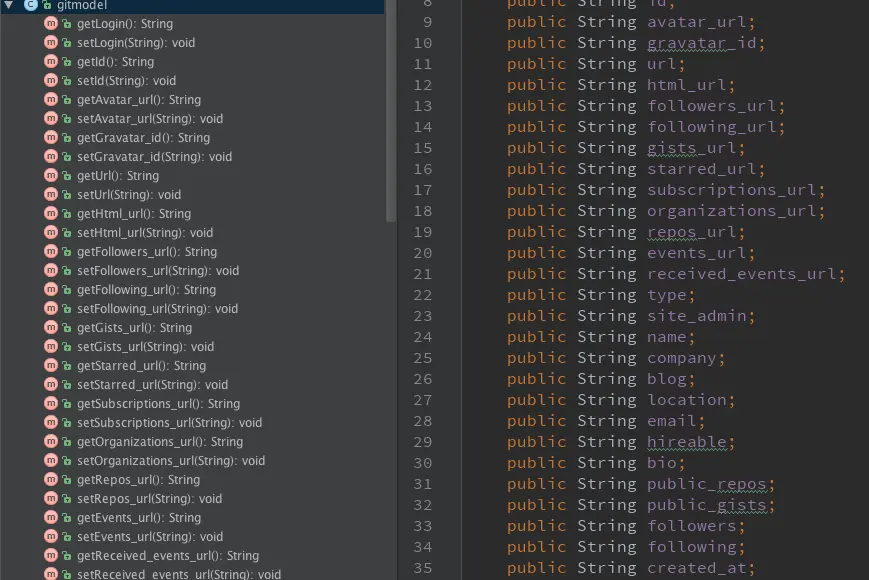Click public lock icon beside setStarred_url(String)
Screen dimensions: 869x580
point(67,384)
